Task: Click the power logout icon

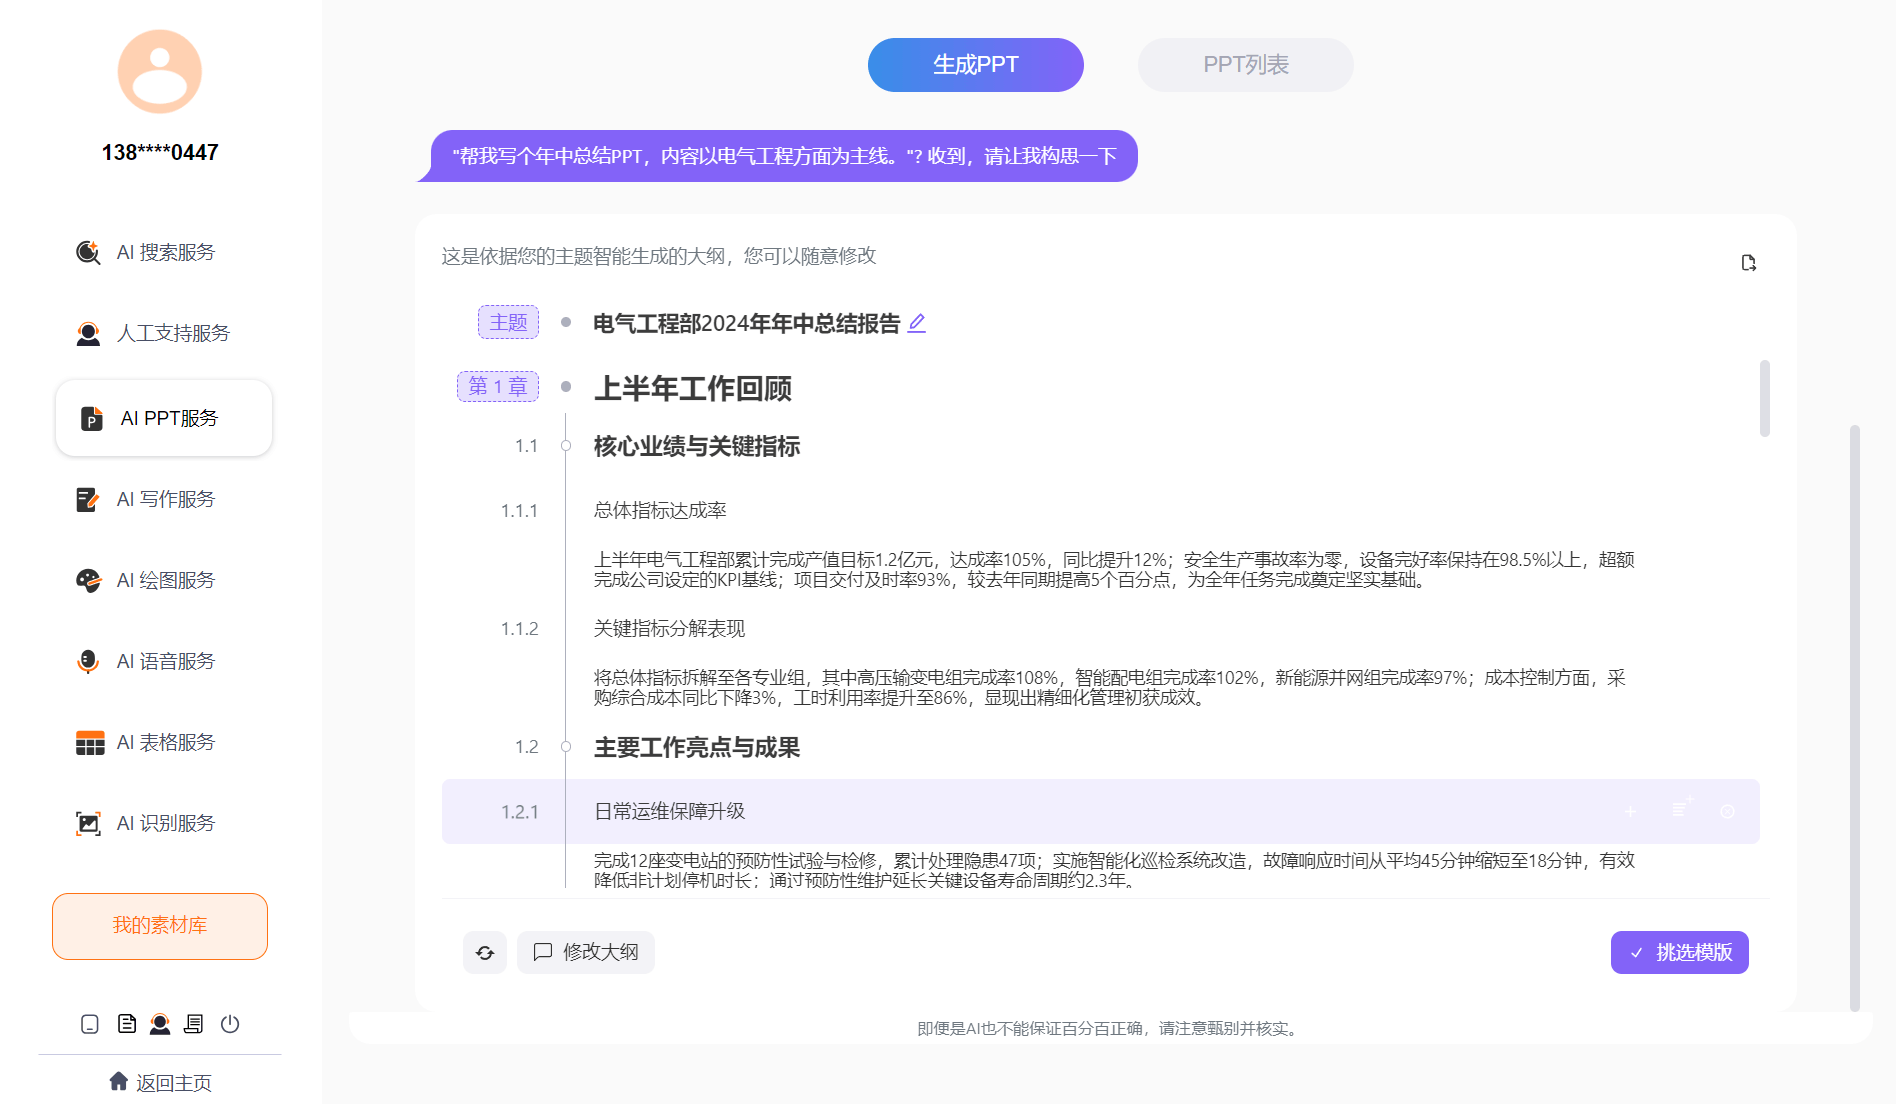Action: point(230,1024)
